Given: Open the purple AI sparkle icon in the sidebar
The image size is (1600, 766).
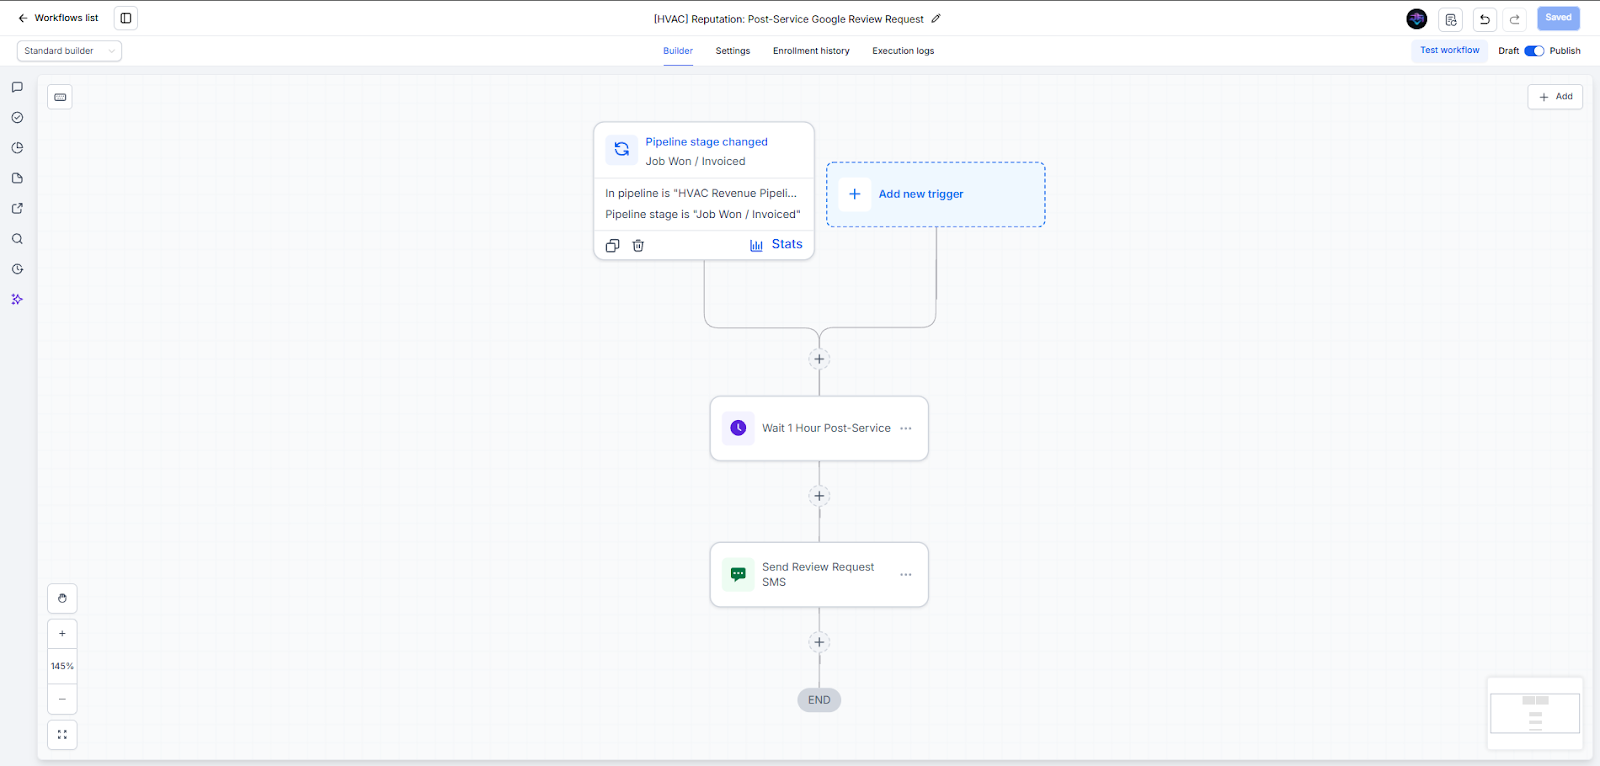Looking at the screenshot, I should tap(17, 299).
